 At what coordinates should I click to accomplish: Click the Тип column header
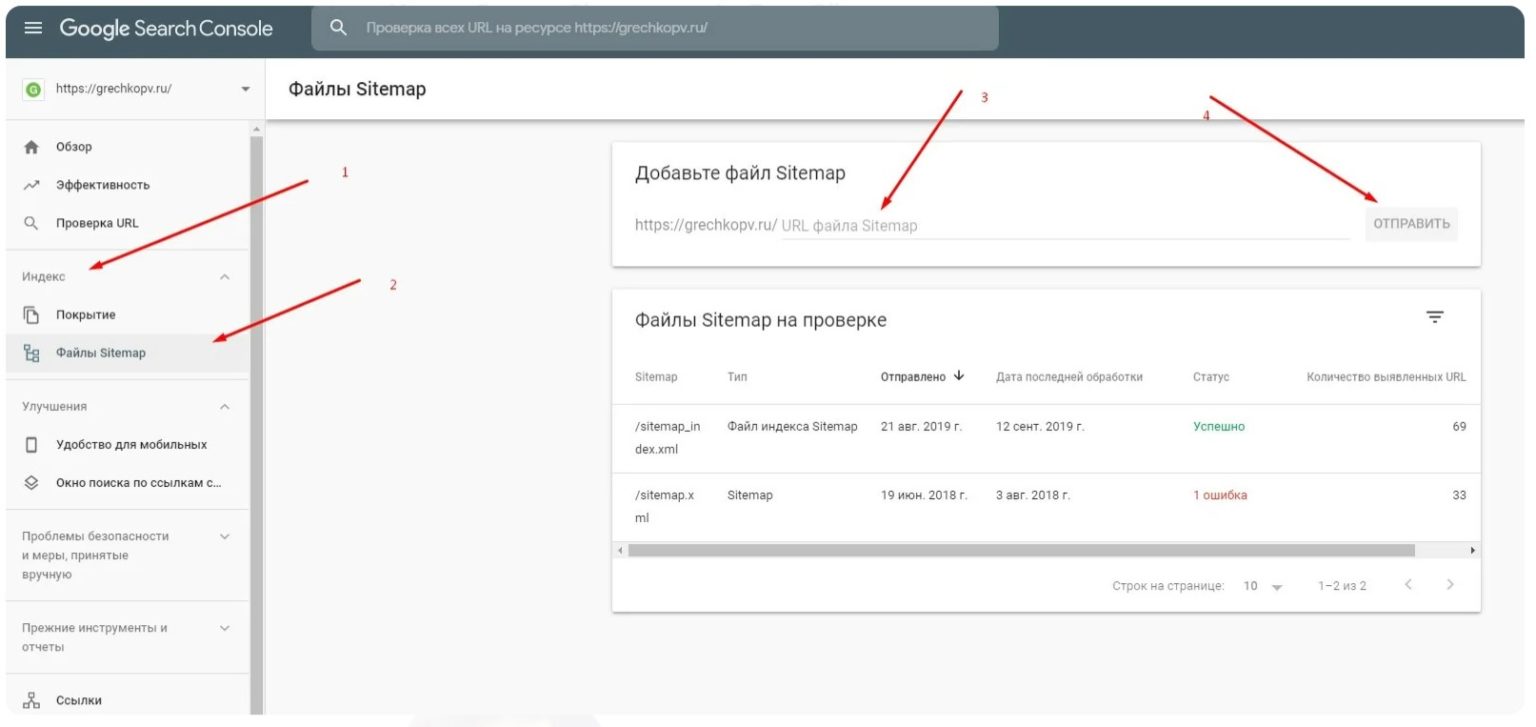coord(737,377)
